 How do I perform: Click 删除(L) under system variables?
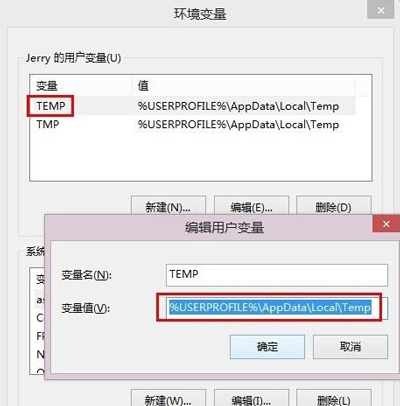(x=334, y=399)
